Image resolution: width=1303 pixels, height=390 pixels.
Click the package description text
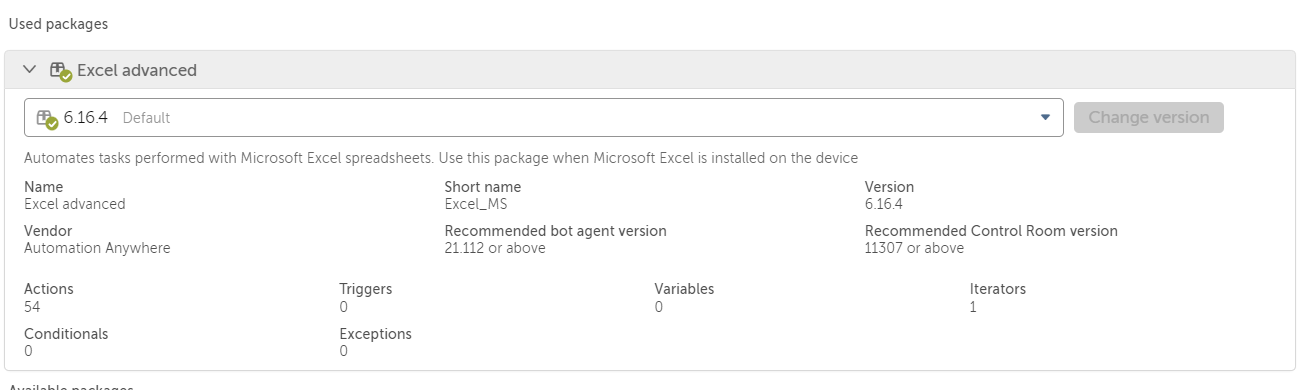[441, 158]
